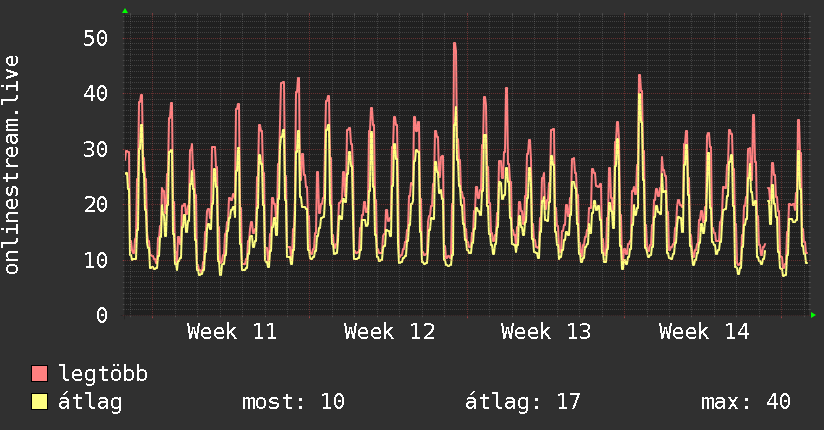The image size is (824, 430).
Task: Click the pink legtöbb legend color swatch
Action: point(39,373)
